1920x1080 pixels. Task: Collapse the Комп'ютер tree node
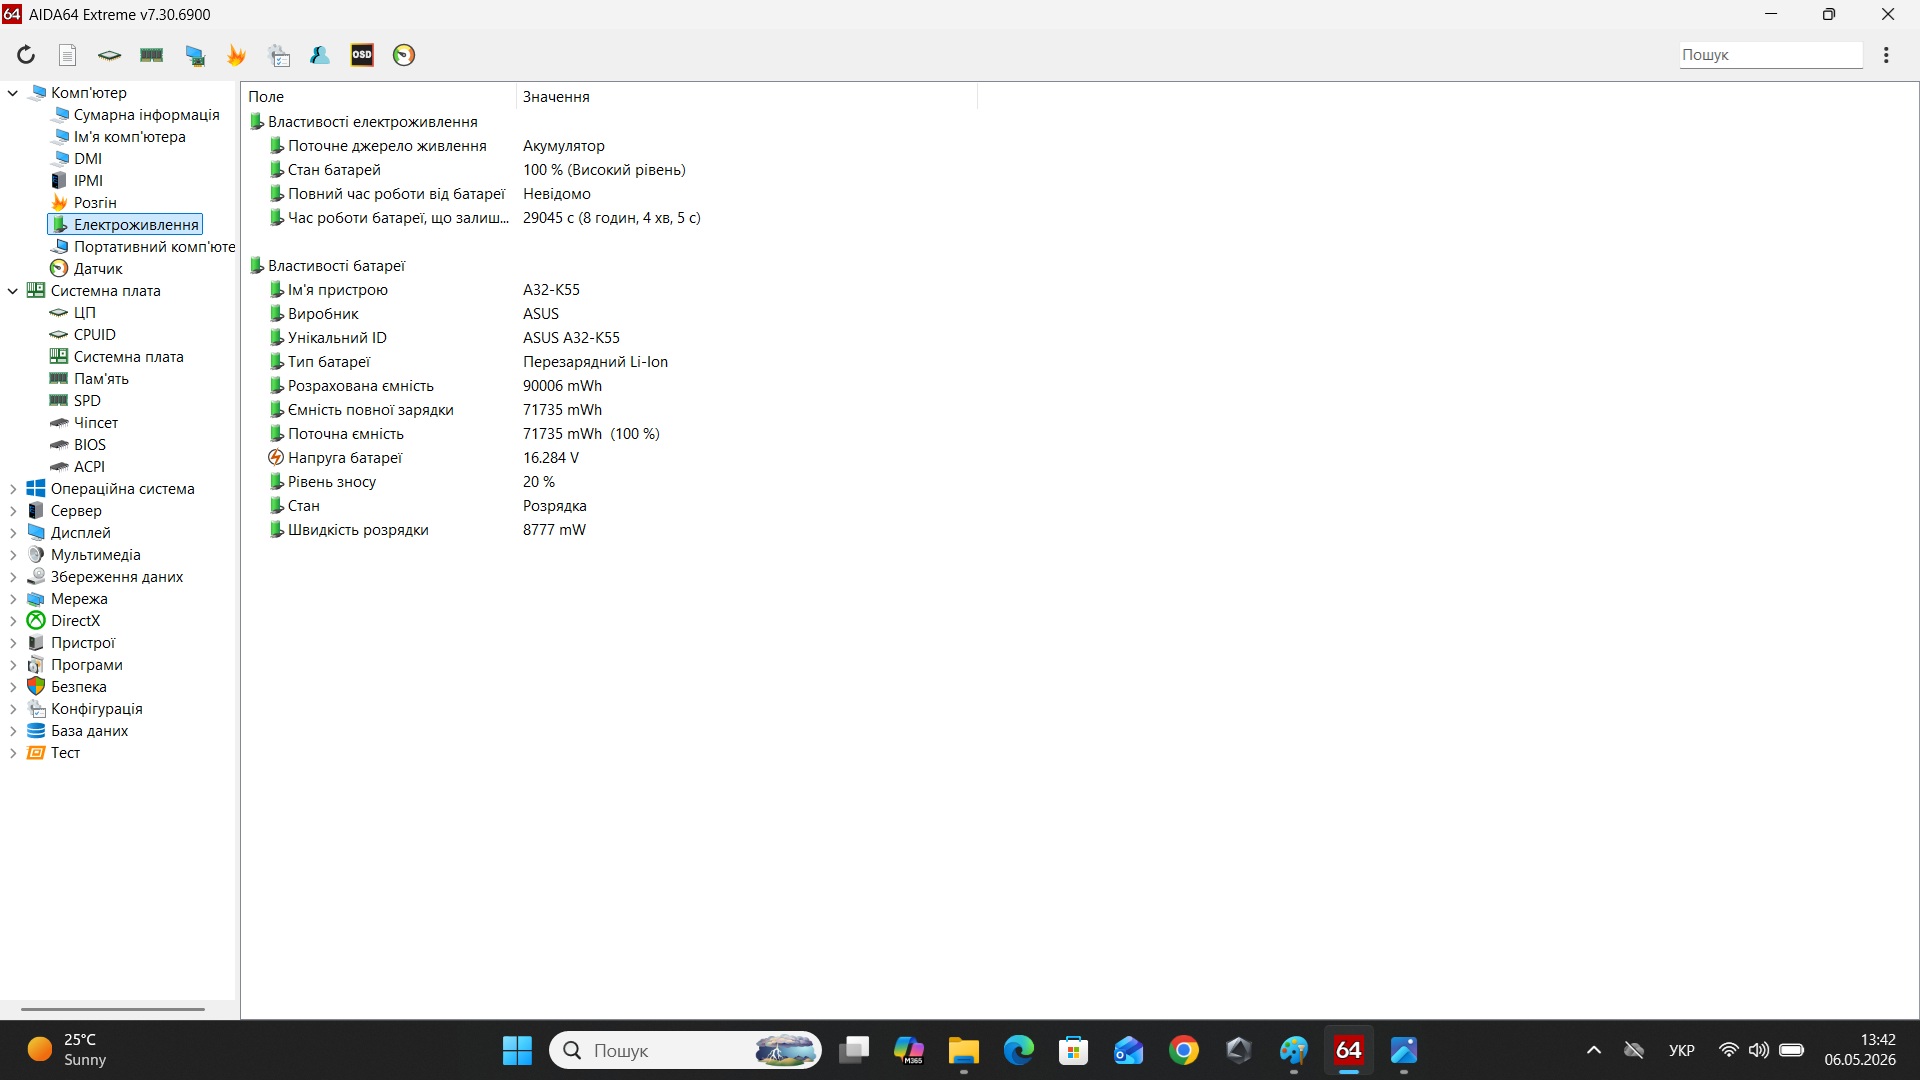coord(13,93)
